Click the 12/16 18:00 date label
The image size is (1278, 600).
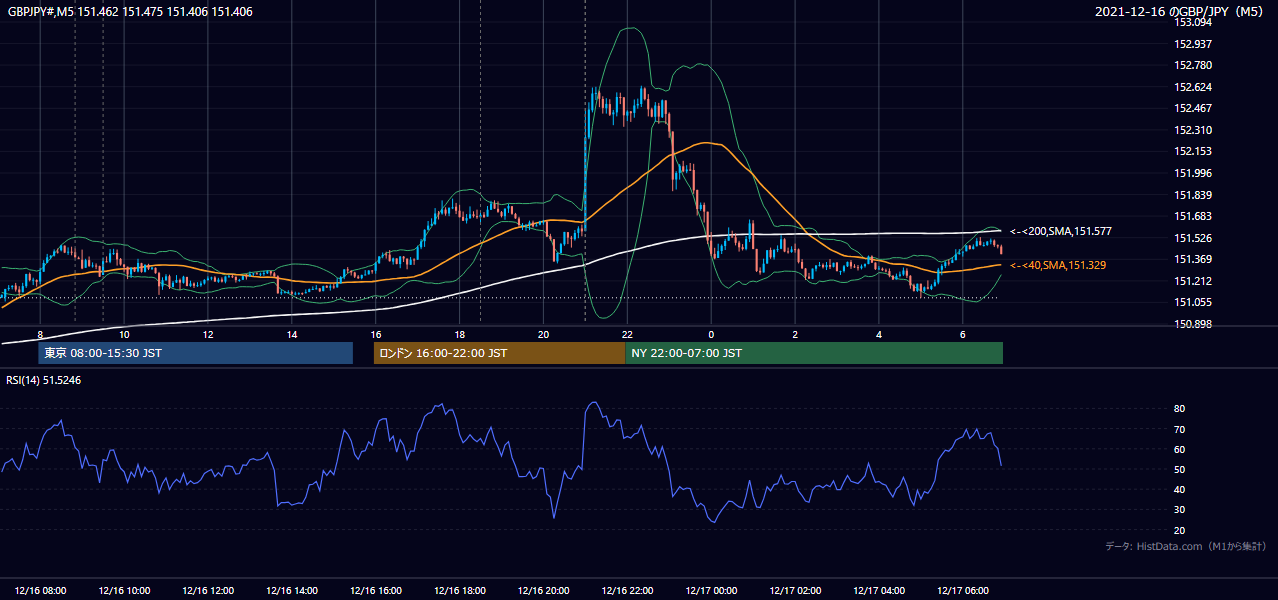[460, 590]
